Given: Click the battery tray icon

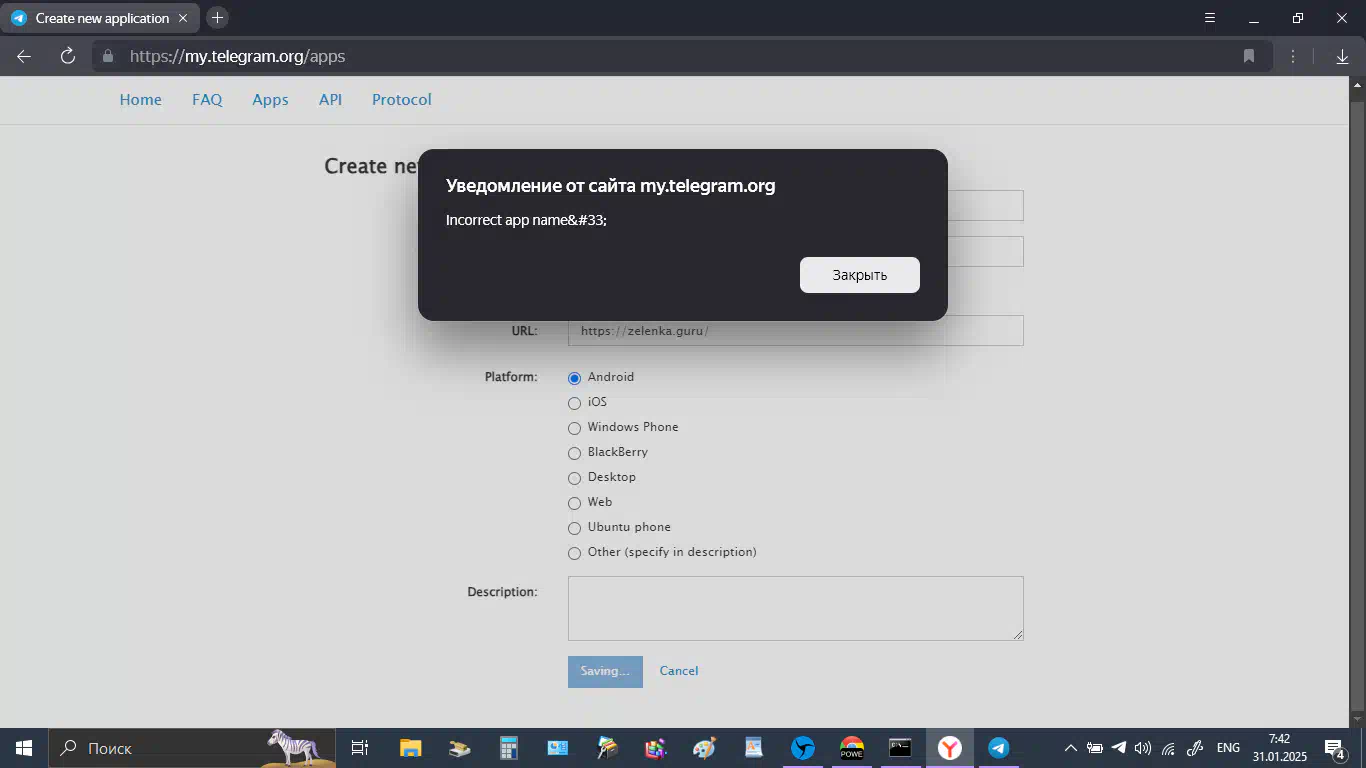Looking at the screenshot, I should [x=1095, y=748].
